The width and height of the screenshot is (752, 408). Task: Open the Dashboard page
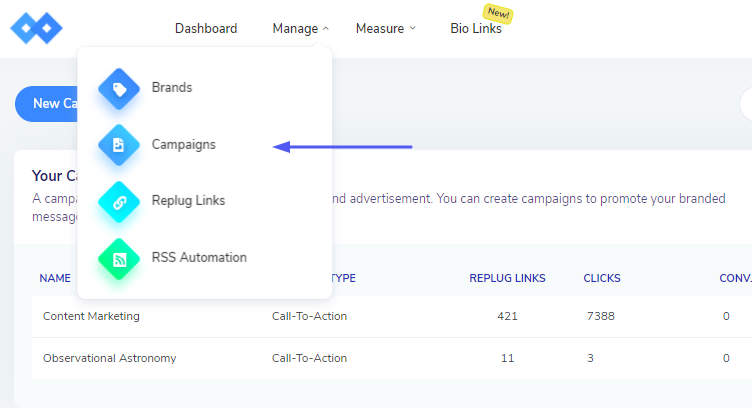point(206,28)
